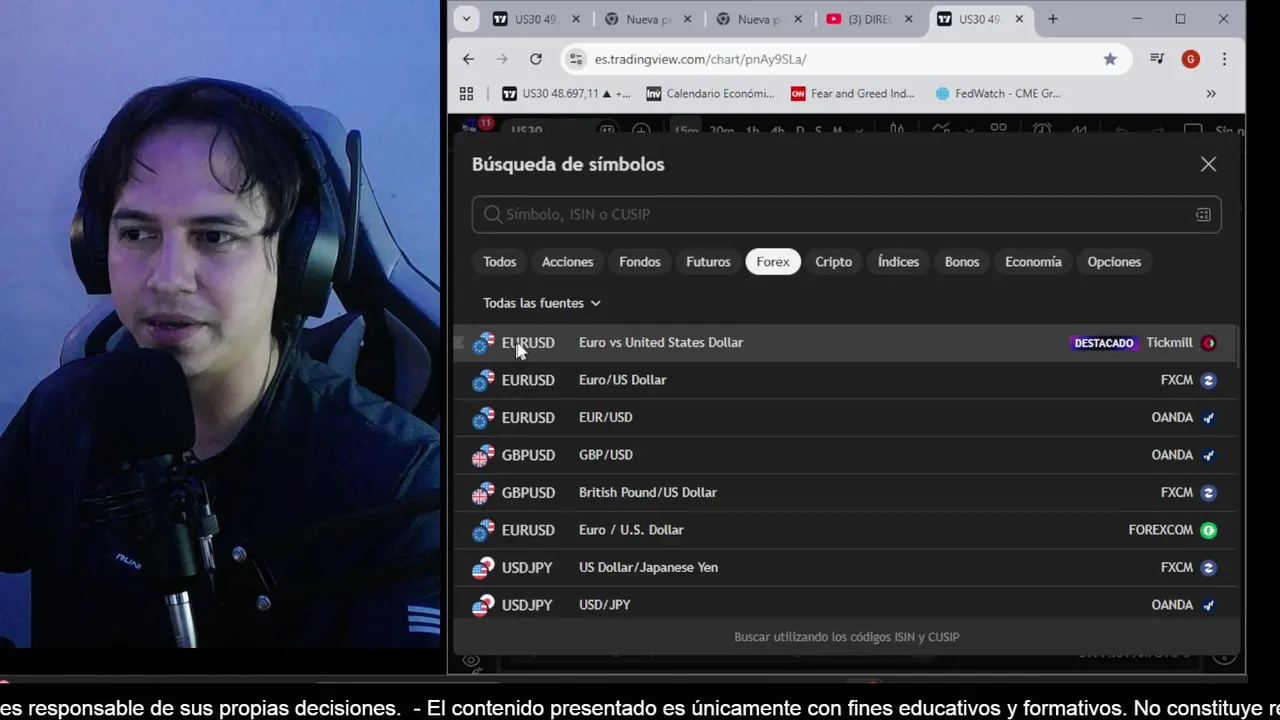Click OANDA logo on EUR/USD row
1280x720 pixels.
[x=1208, y=417]
